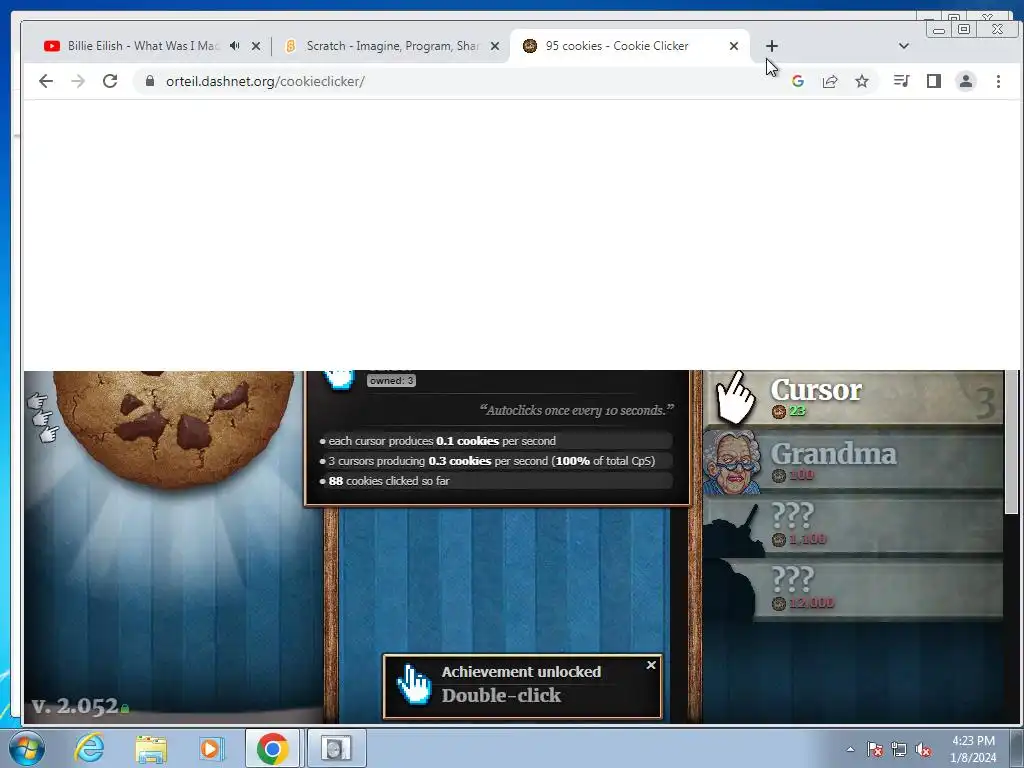Viewport: 1024px width, 768px height.
Task: Click the muted volume tray icon
Action: [x=923, y=749]
